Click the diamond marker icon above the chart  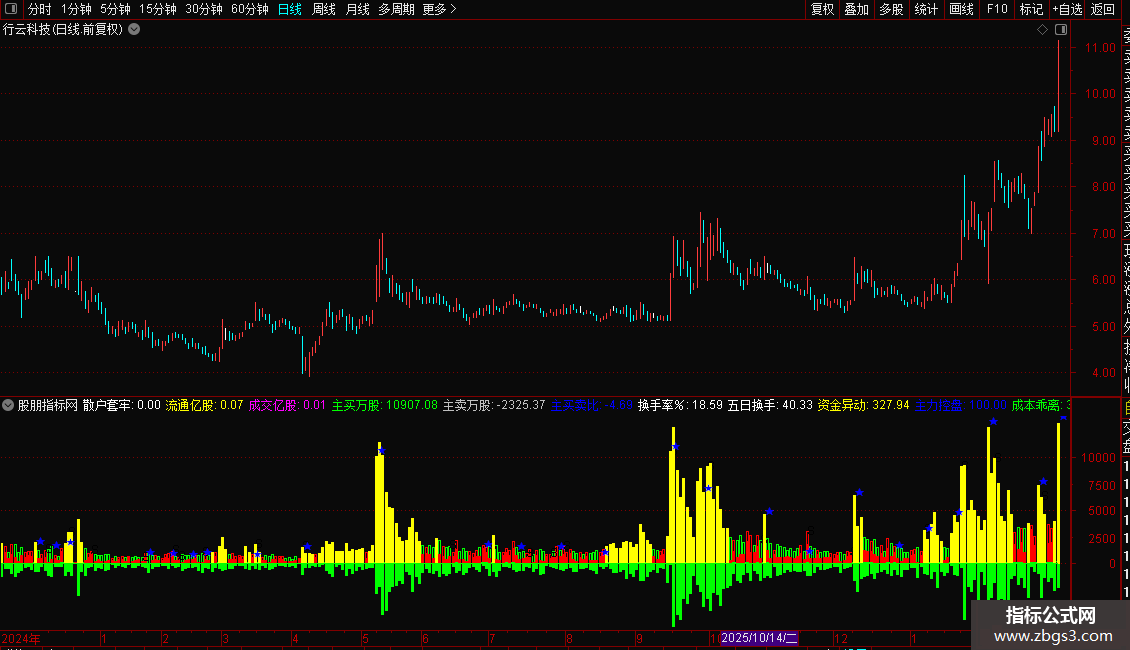(x=1042, y=30)
